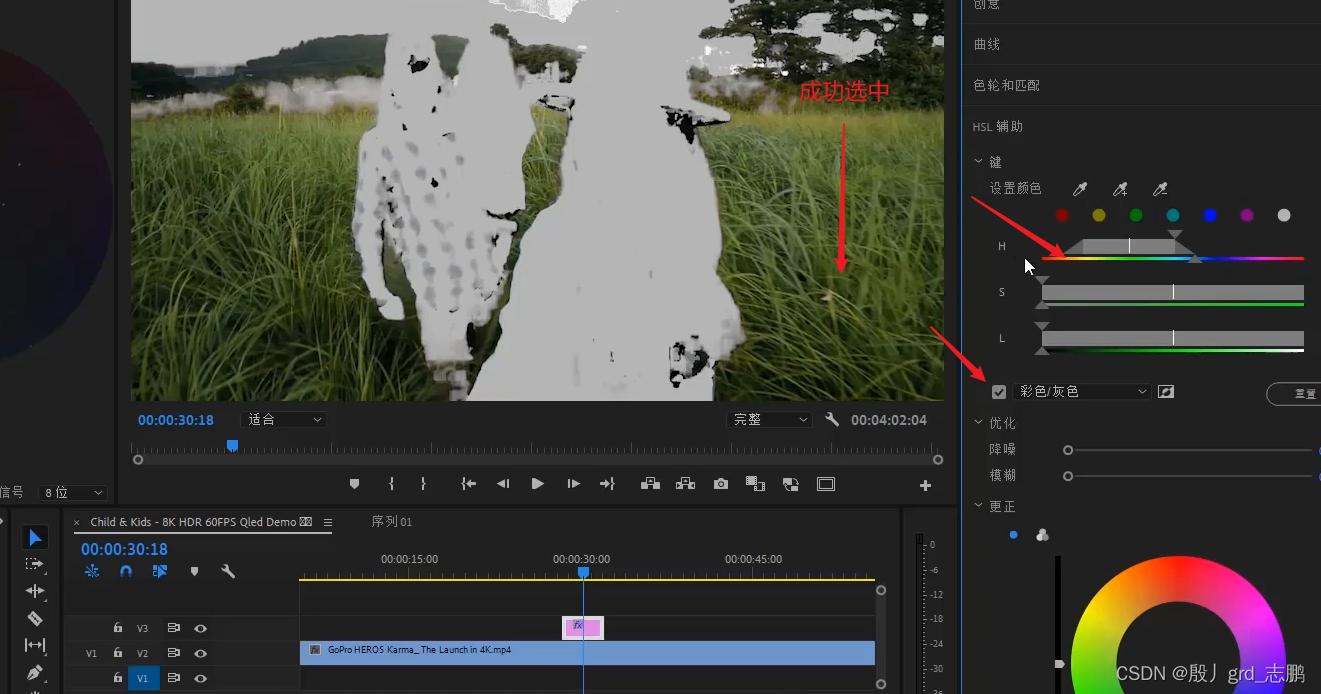Close the Child & Kids sequence tab
This screenshot has height=694, width=1321.
click(77, 522)
